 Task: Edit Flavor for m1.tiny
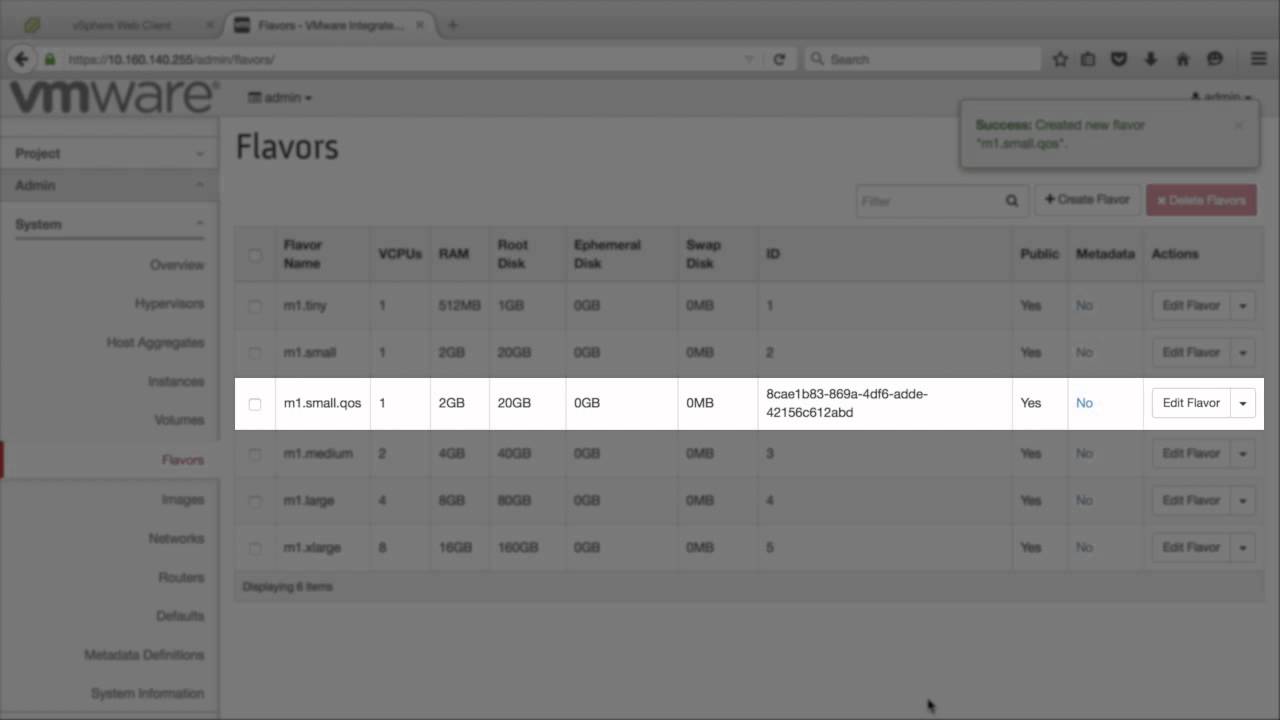[x=1191, y=305]
